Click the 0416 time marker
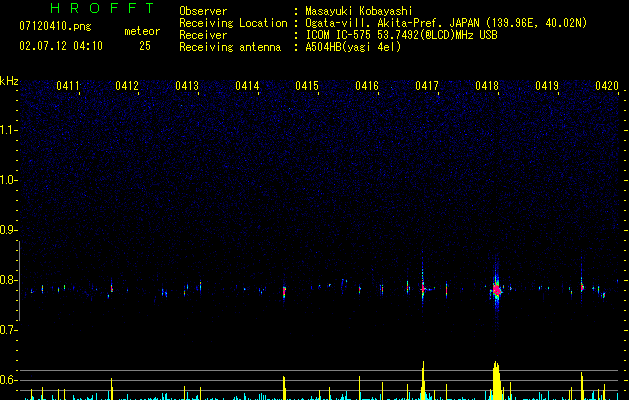 (x=367, y=86)
